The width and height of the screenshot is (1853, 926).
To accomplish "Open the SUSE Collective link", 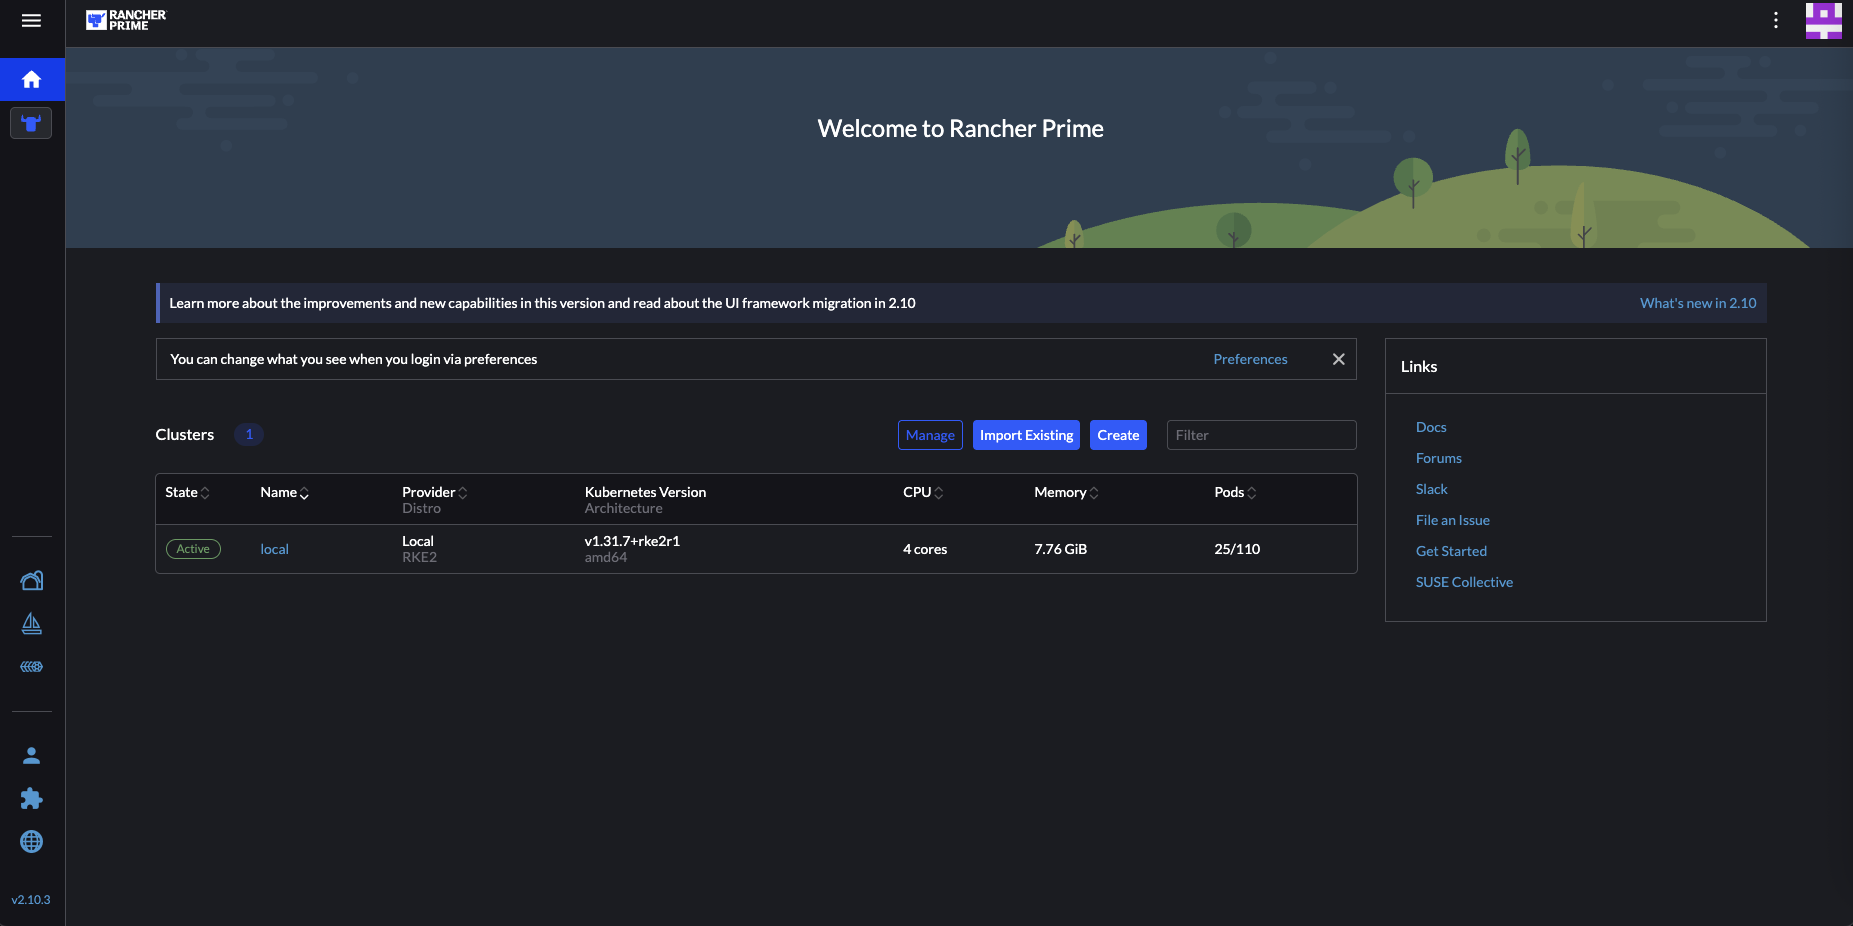I will click(x=1464, y=582).
